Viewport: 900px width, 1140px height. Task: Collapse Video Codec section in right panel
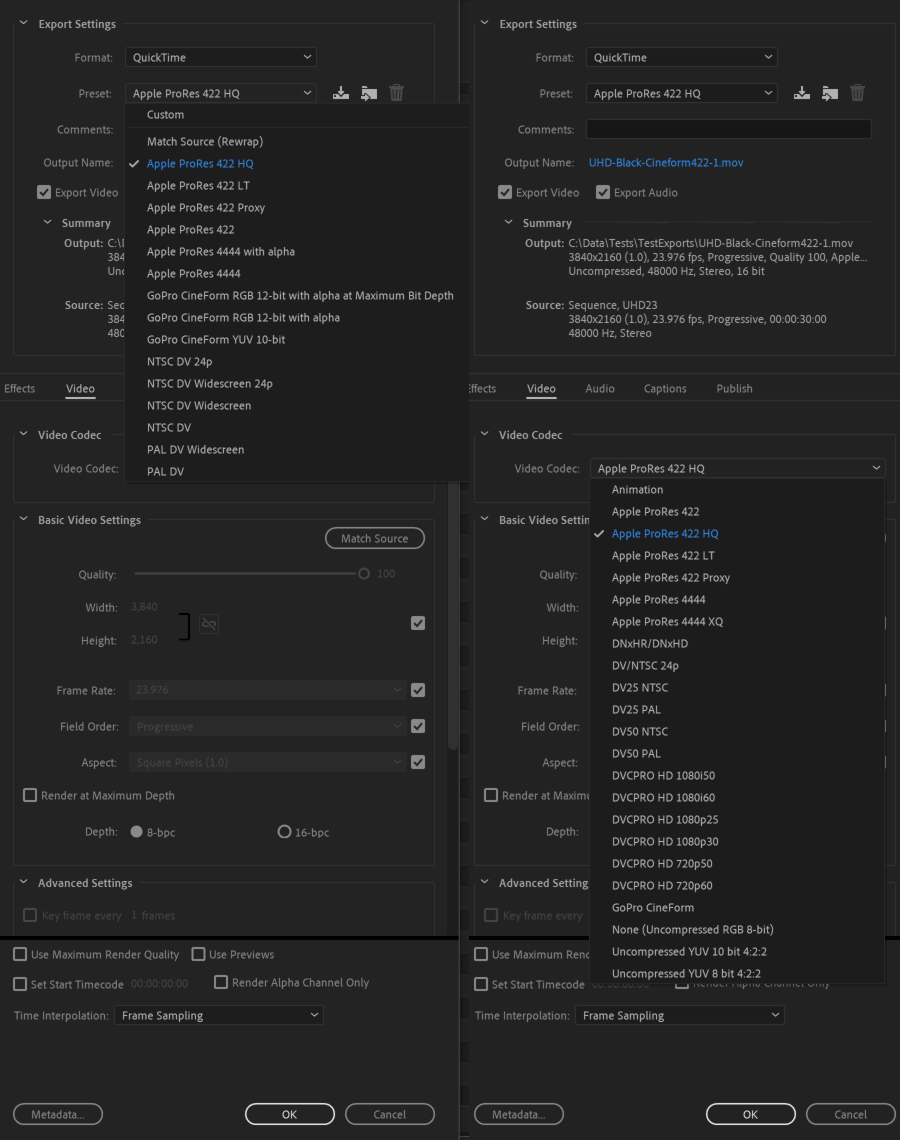click(484, 434)
